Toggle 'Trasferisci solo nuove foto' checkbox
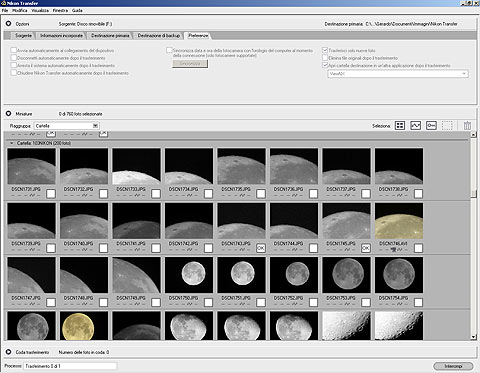The width and height of the screenshot is (480, 373). [325, 50]
